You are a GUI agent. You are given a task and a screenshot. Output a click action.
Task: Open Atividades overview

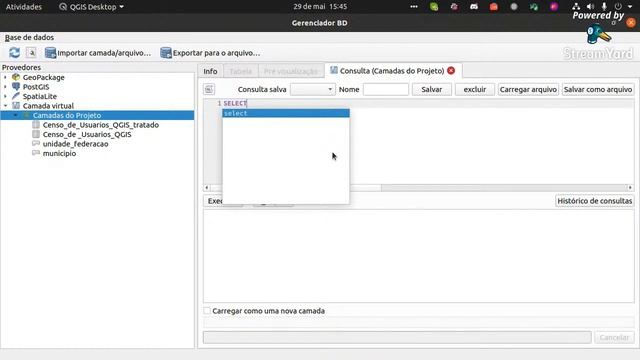point(24,7)
